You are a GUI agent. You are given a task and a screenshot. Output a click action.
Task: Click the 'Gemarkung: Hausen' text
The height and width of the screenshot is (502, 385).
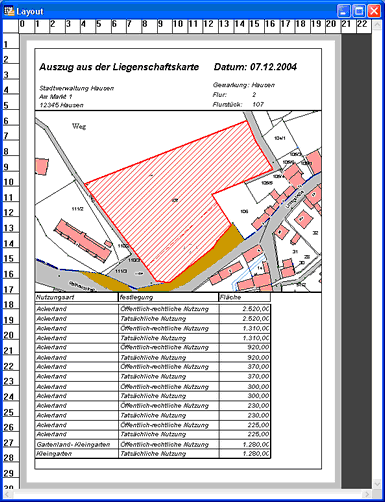pos(244,85)
